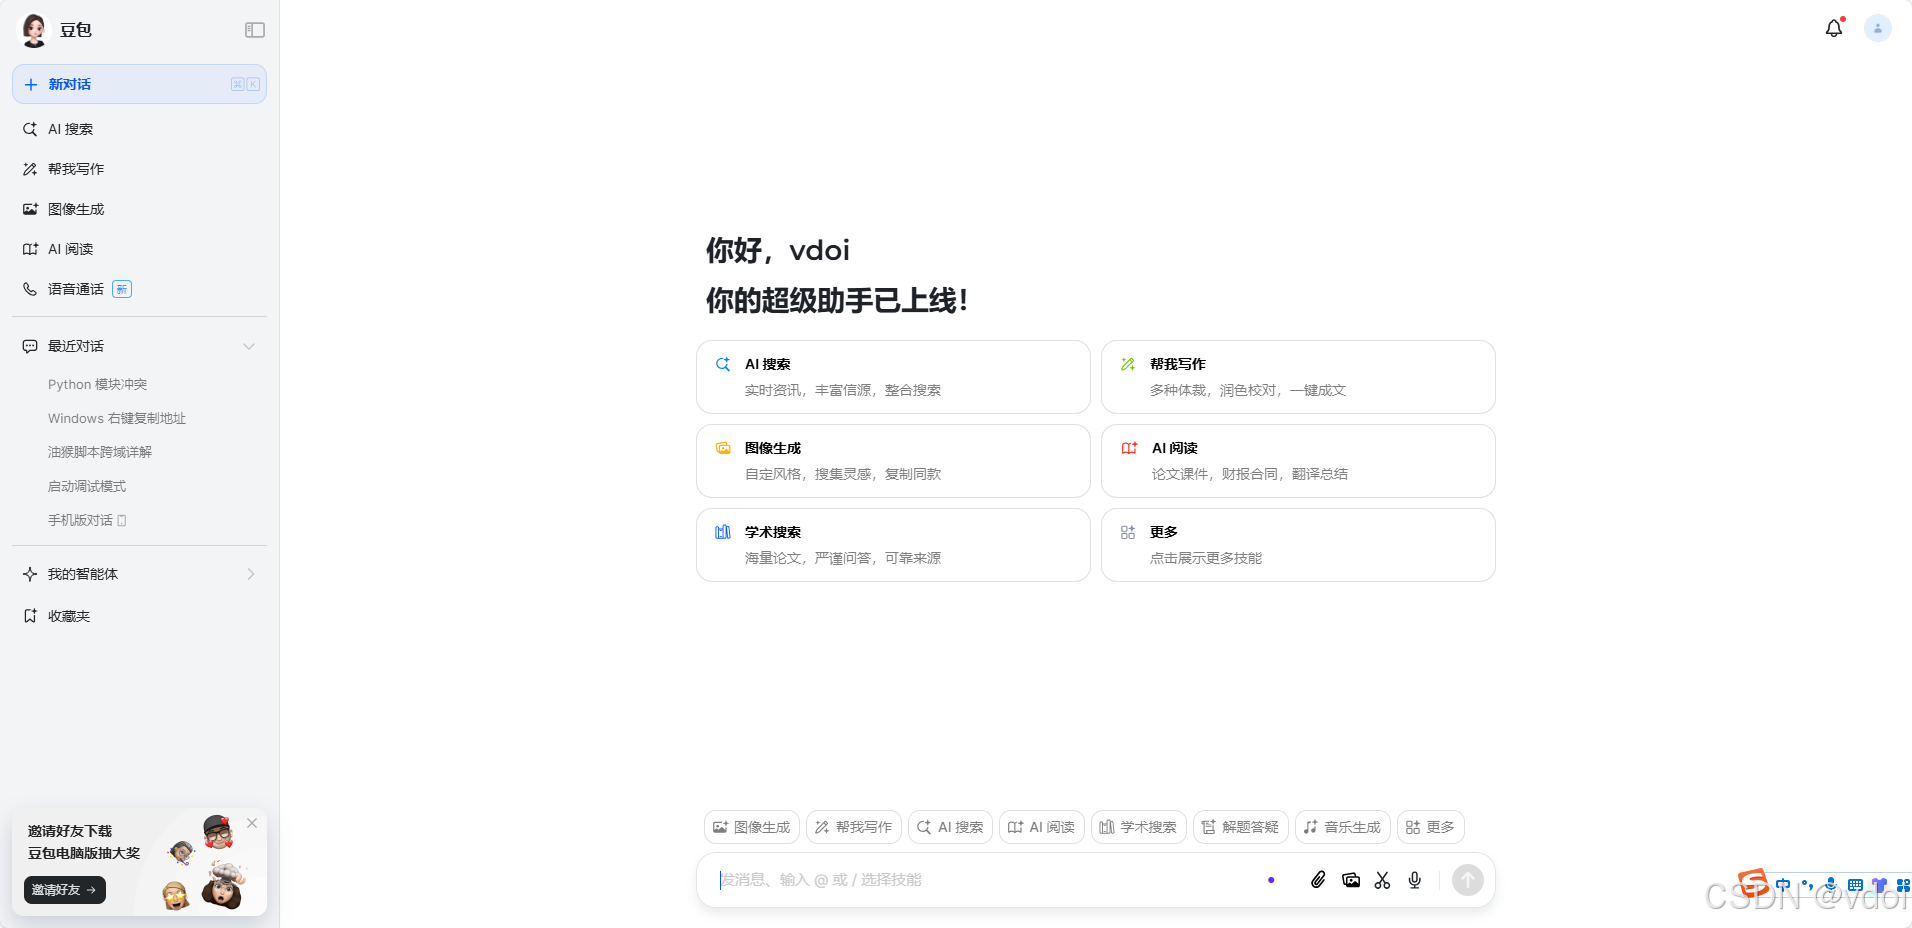Open AI 阅读 in the sidebar

[x=139, y=249]
